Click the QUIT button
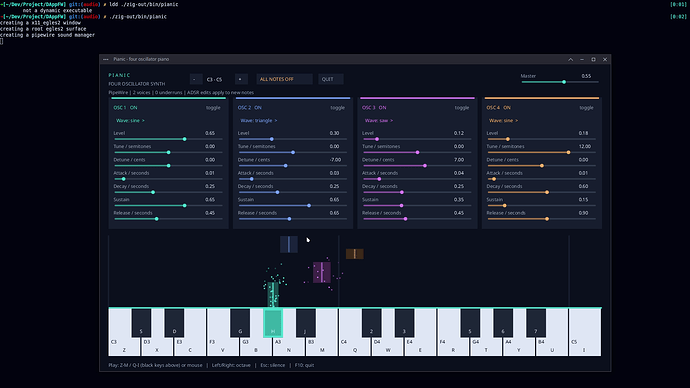Screen dimensions: 690x388 click(x=330, y=79)
